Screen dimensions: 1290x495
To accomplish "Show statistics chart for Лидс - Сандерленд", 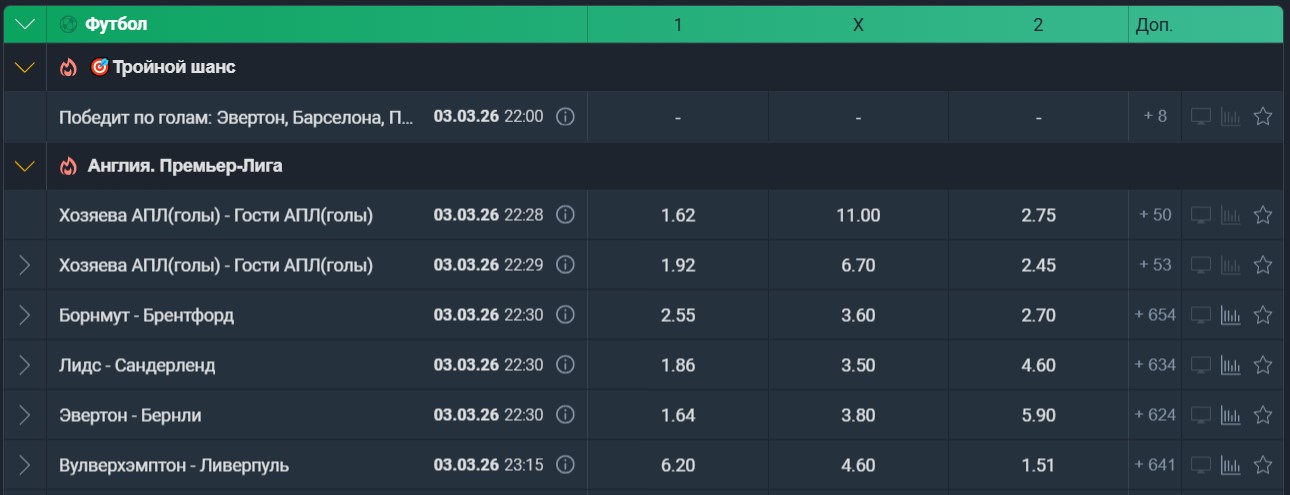I will pyautogui.click(x=1231, y=365).
